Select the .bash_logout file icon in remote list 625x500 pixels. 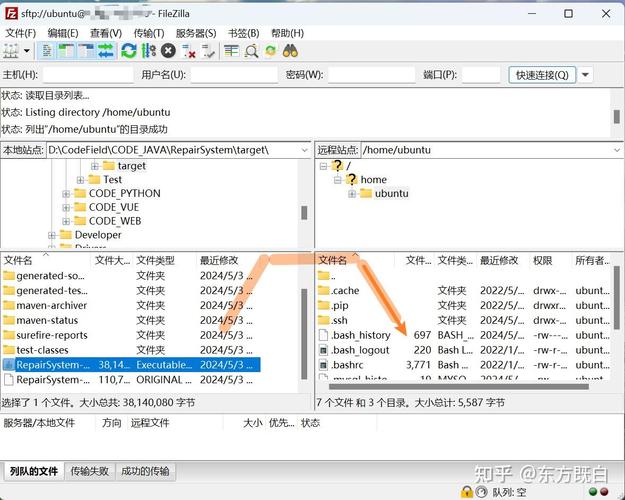tap(323, 350)
